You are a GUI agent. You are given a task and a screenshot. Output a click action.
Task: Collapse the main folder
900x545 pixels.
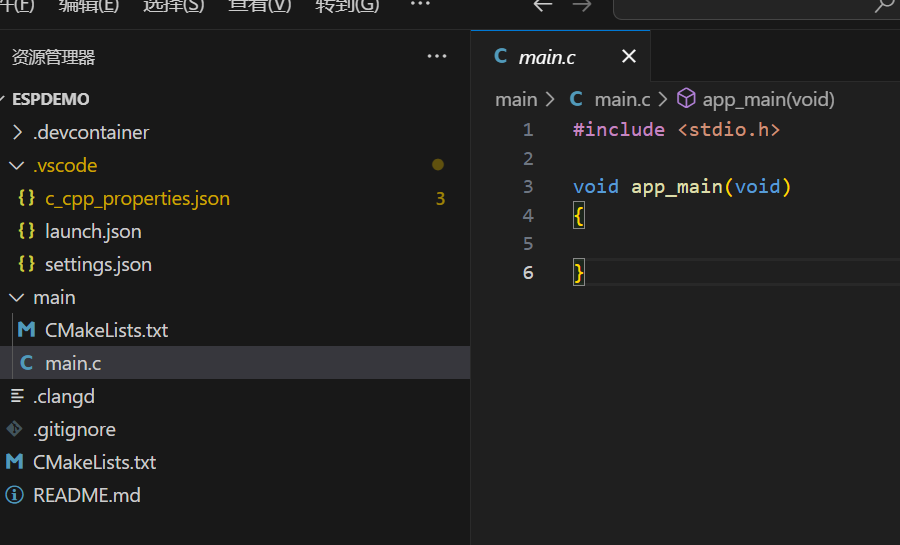(x=17, y=298)
